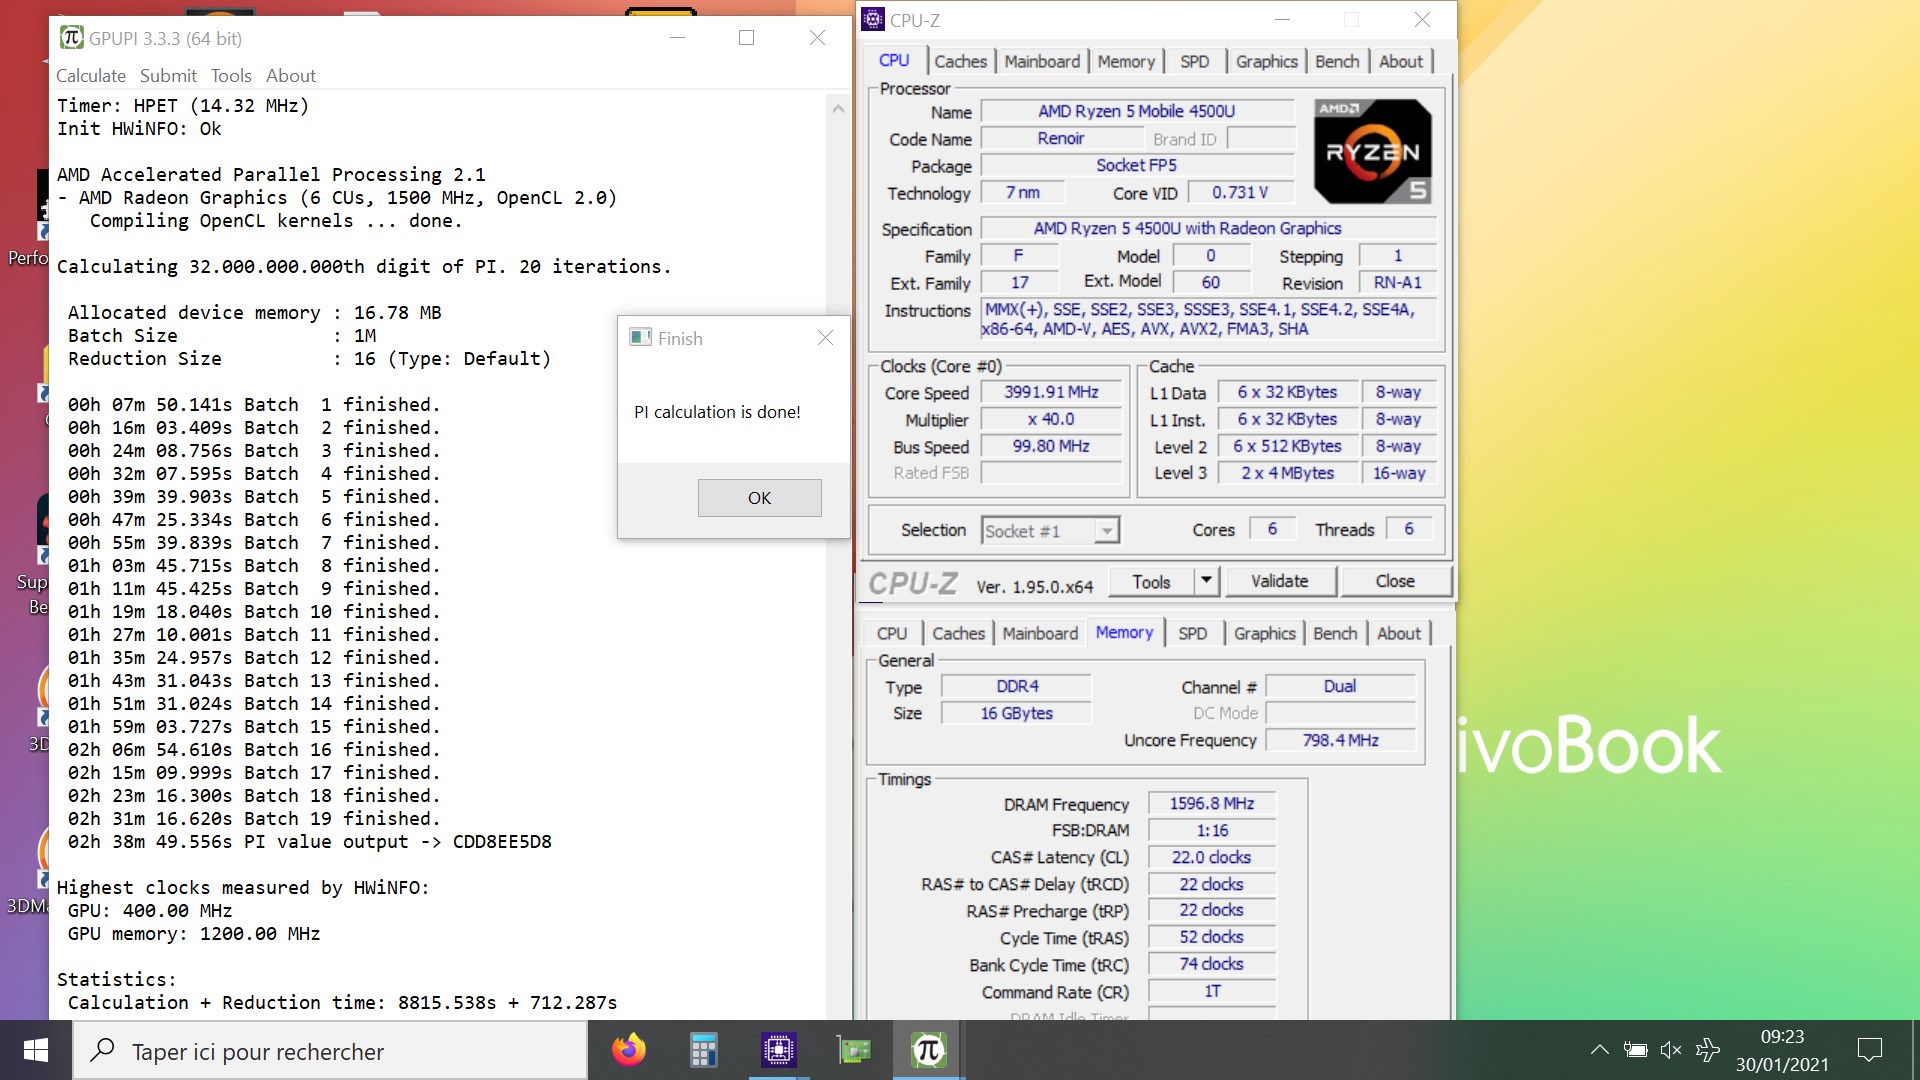The width and height of the screenshot is (1920, 1080).
Task: Open the notification center icon
Action: point(1869,1050)
